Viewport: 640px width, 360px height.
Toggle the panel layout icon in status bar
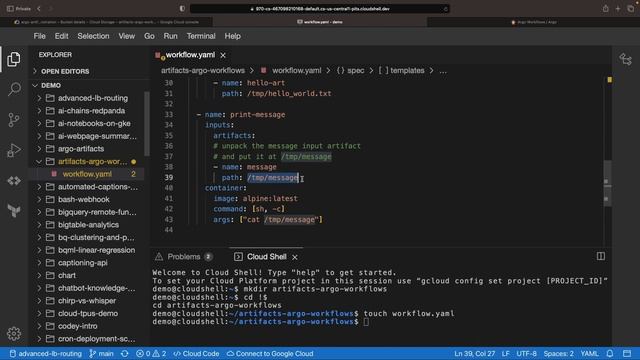point(627,354)
